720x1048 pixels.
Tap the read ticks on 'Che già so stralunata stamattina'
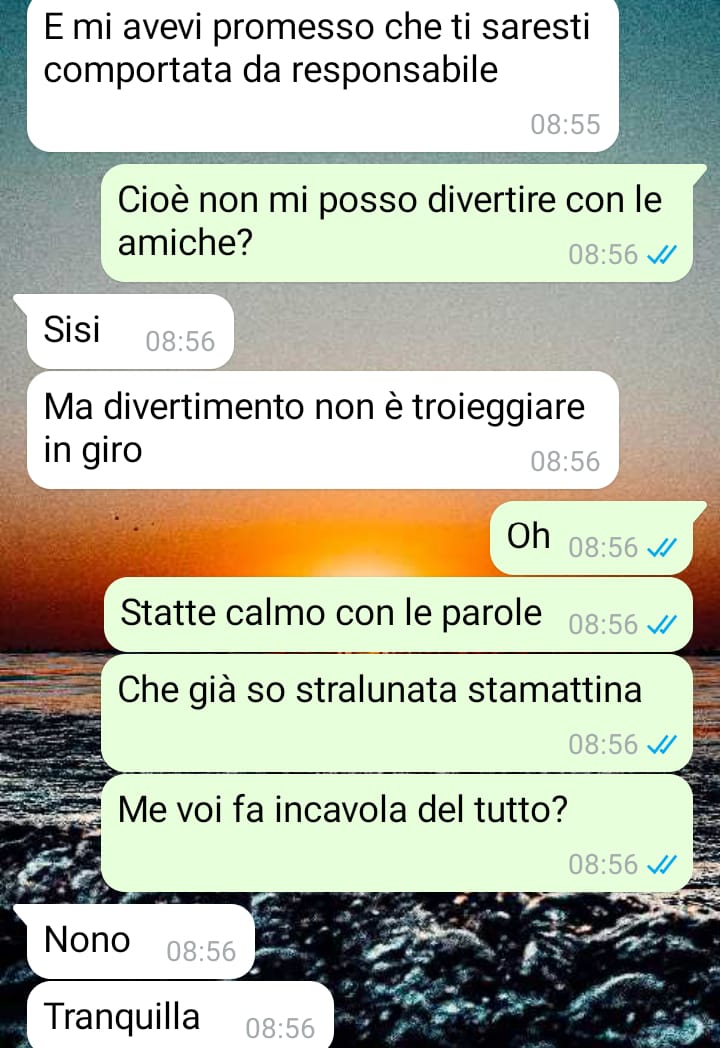click(663, 744)
